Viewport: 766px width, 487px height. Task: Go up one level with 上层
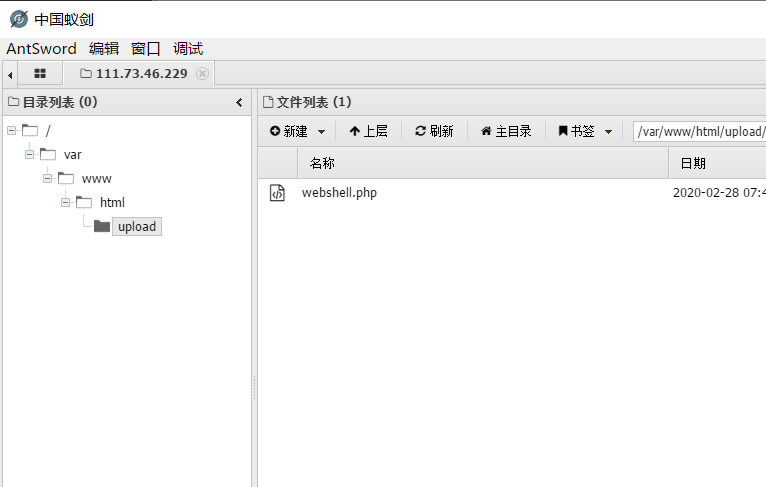point(369,131)
